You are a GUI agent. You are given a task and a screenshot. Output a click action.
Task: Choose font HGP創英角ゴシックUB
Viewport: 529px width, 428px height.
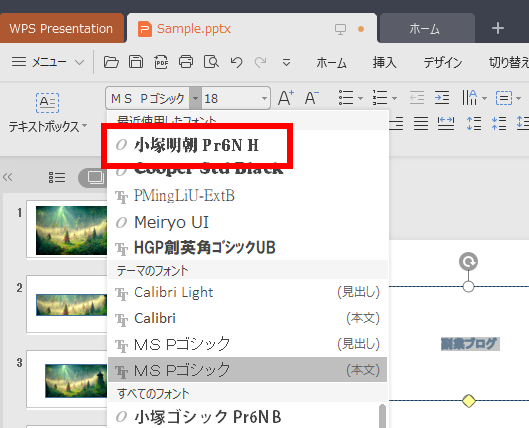[248, 248]
